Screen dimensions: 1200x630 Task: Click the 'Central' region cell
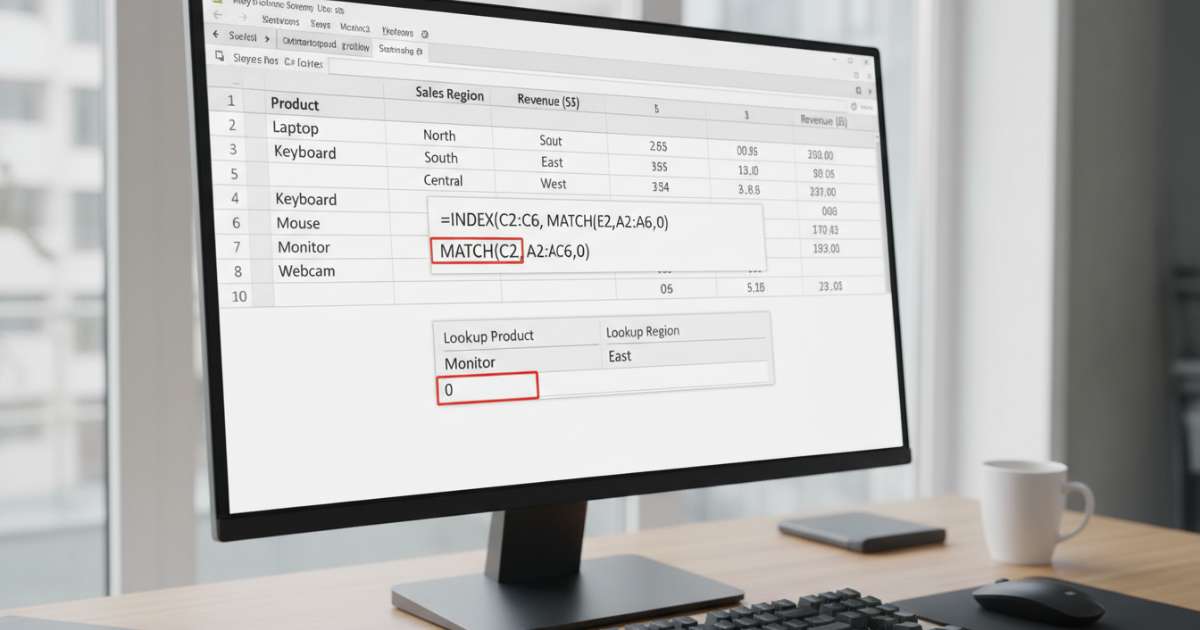click(x=443, y=181)
